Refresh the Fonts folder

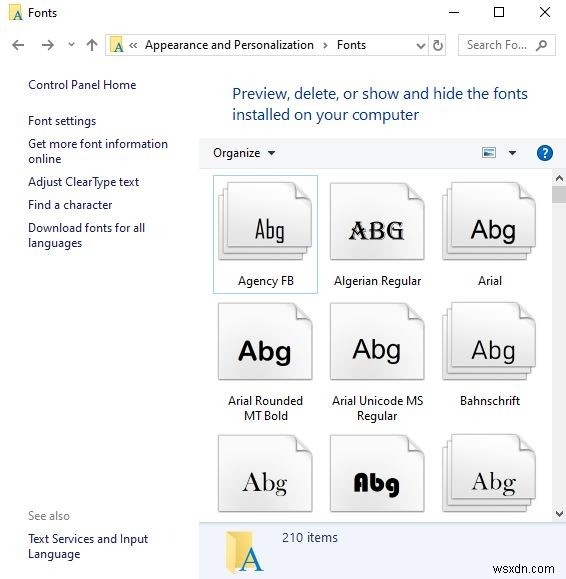tap(438, 45)
